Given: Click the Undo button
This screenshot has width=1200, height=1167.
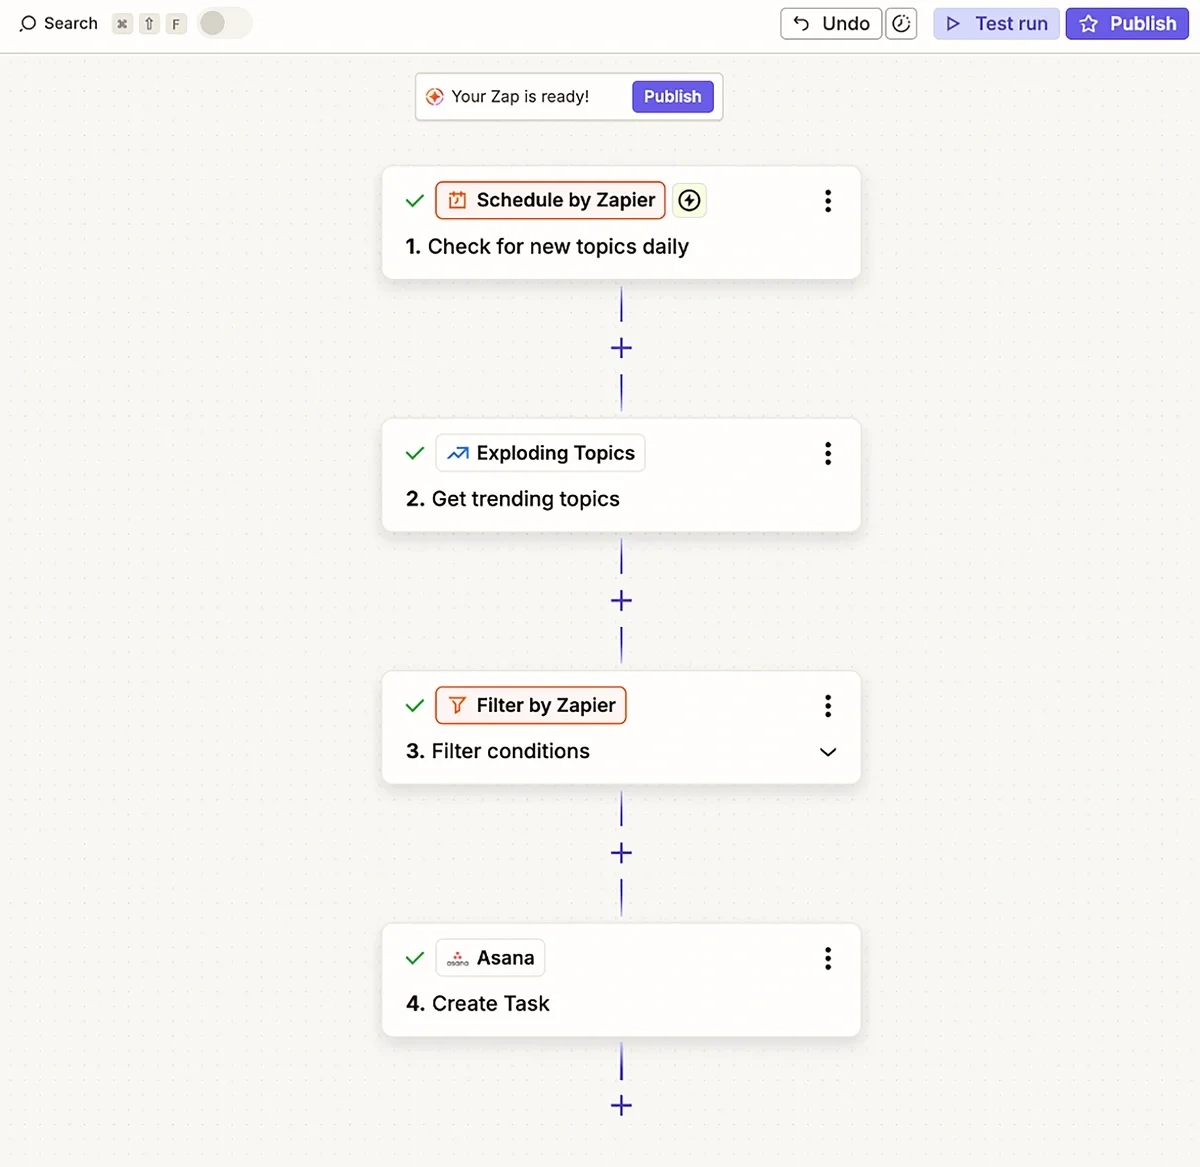Looking at the screenshot, I should 831,23.
